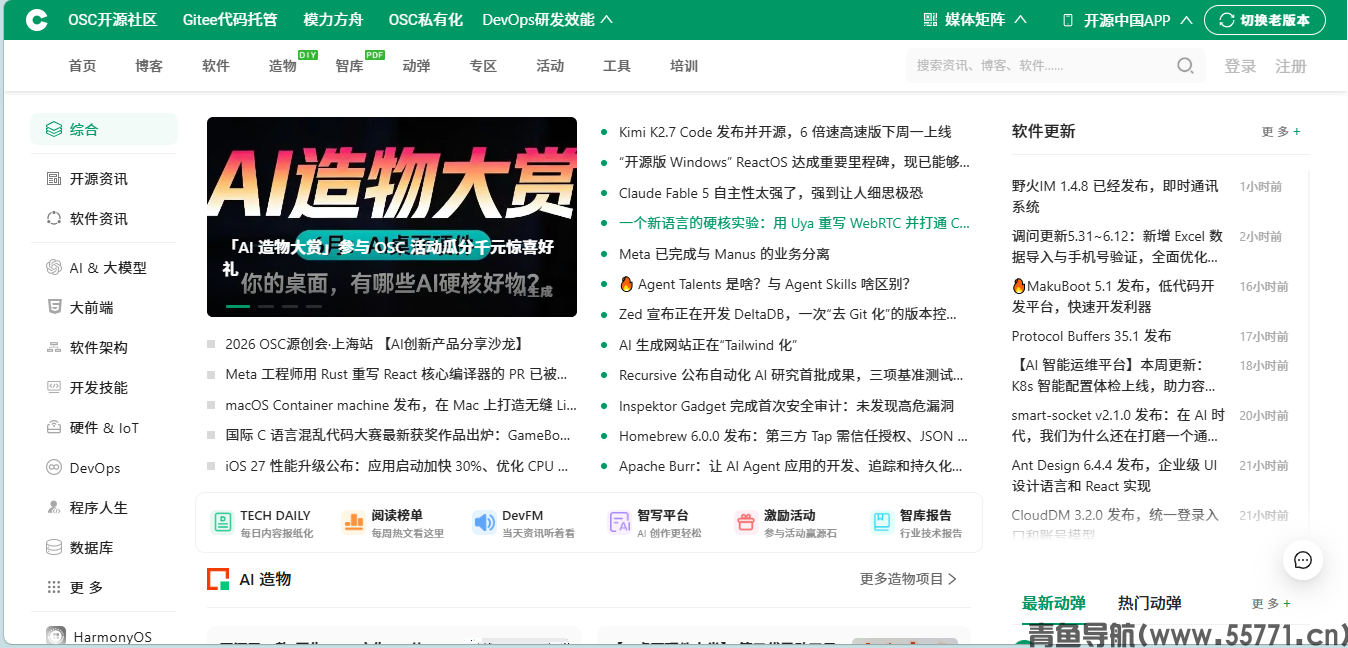This screenshot has width=1348, height=648.
Task: Open the AI造物大赏 banner image
Action: pyautogui.click(x=392, y=217)
